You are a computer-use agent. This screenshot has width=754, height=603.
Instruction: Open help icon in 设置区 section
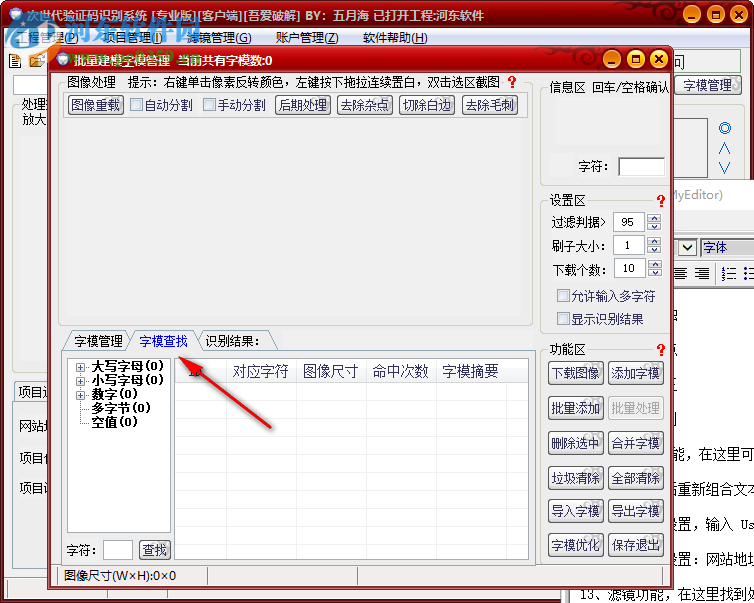coord(661,201)
